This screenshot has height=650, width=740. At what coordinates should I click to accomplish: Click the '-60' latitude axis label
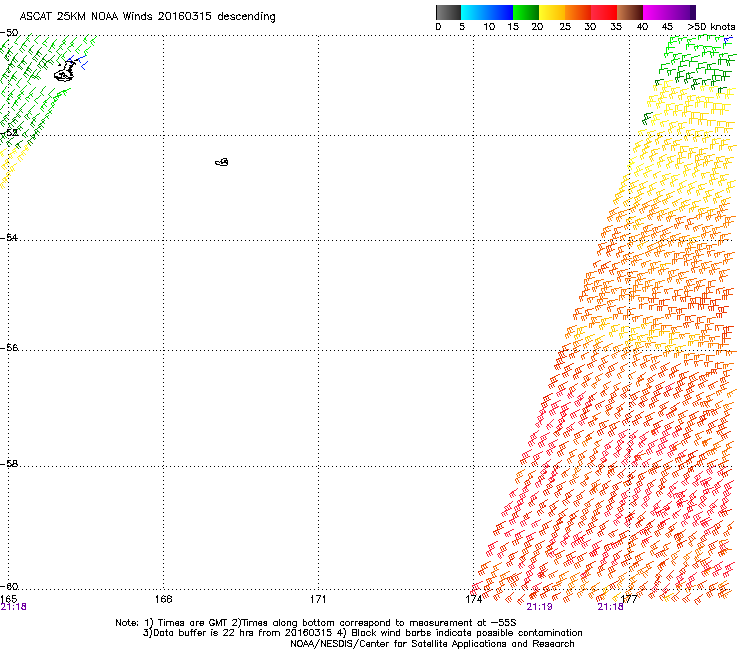click(x=9, y=586)
